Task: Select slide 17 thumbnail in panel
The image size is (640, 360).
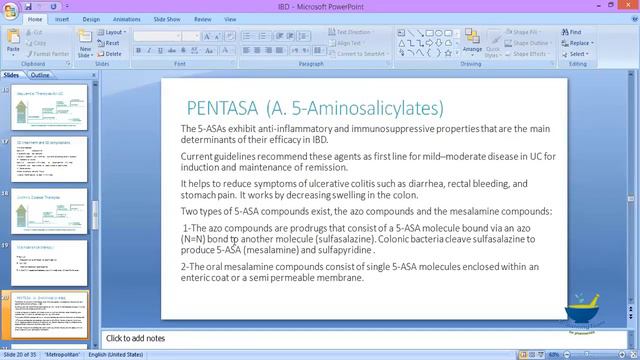Action: click(49, 160)
